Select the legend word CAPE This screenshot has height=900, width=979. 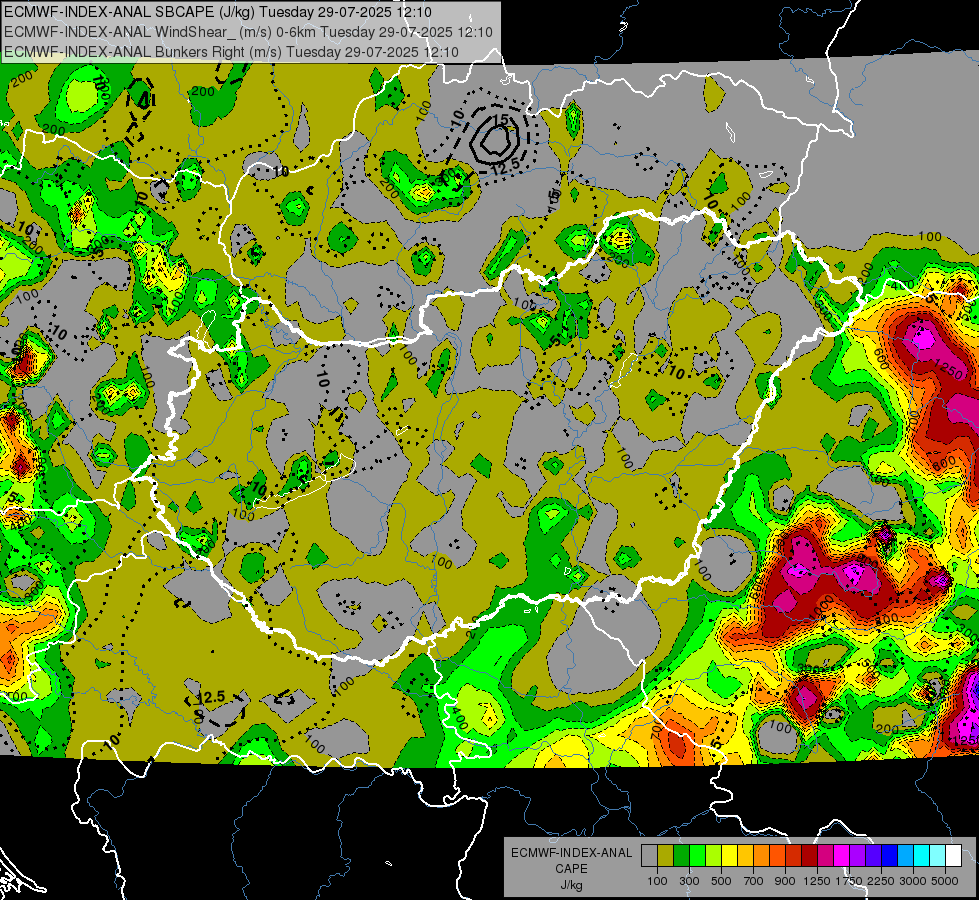click(571, 869)
